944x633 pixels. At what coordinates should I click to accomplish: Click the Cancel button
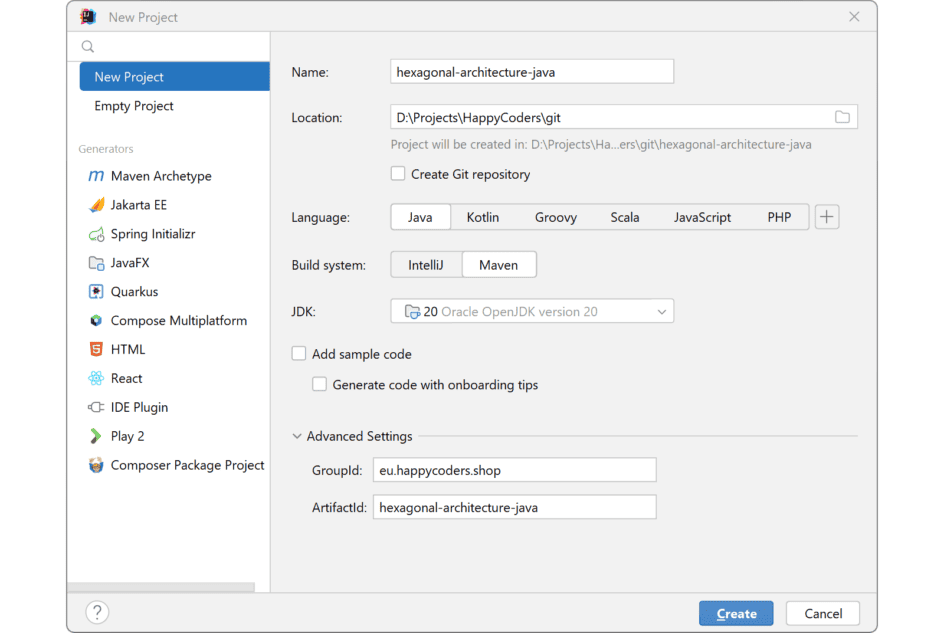point(823,613)
